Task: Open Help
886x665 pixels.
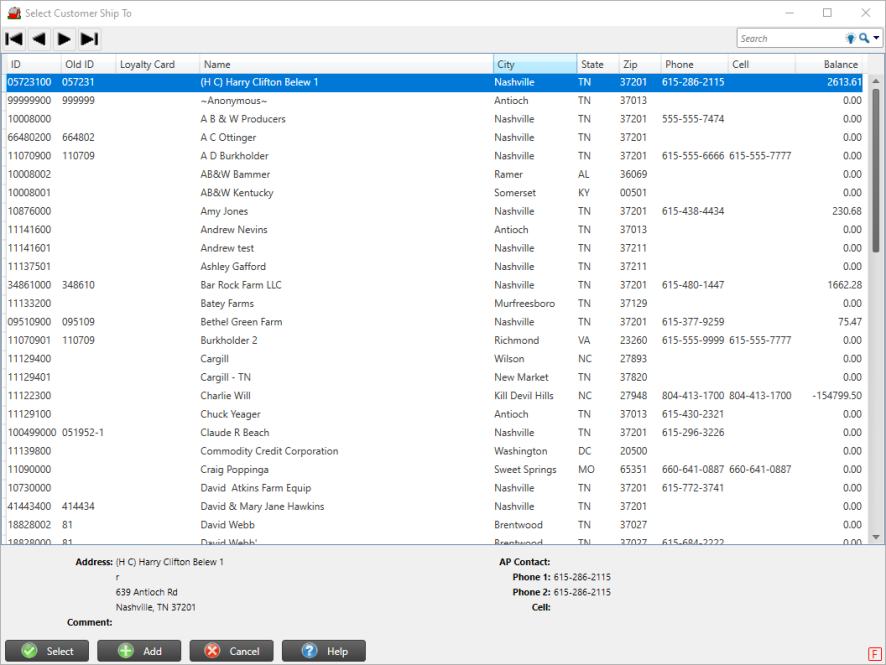Action: pos(324,651)
